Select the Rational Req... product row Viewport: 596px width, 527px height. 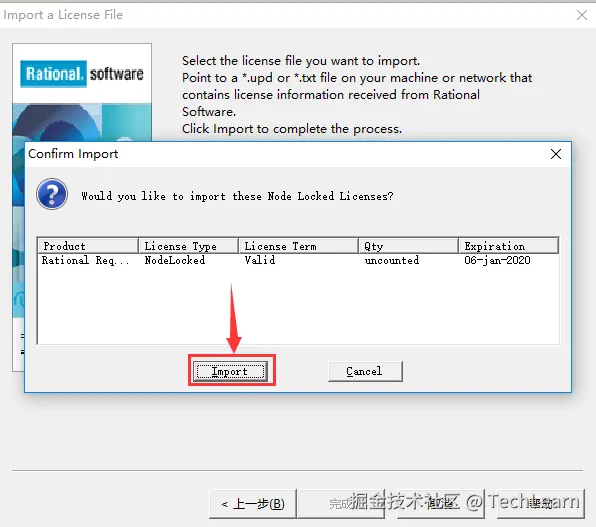(x=298, y=260)
